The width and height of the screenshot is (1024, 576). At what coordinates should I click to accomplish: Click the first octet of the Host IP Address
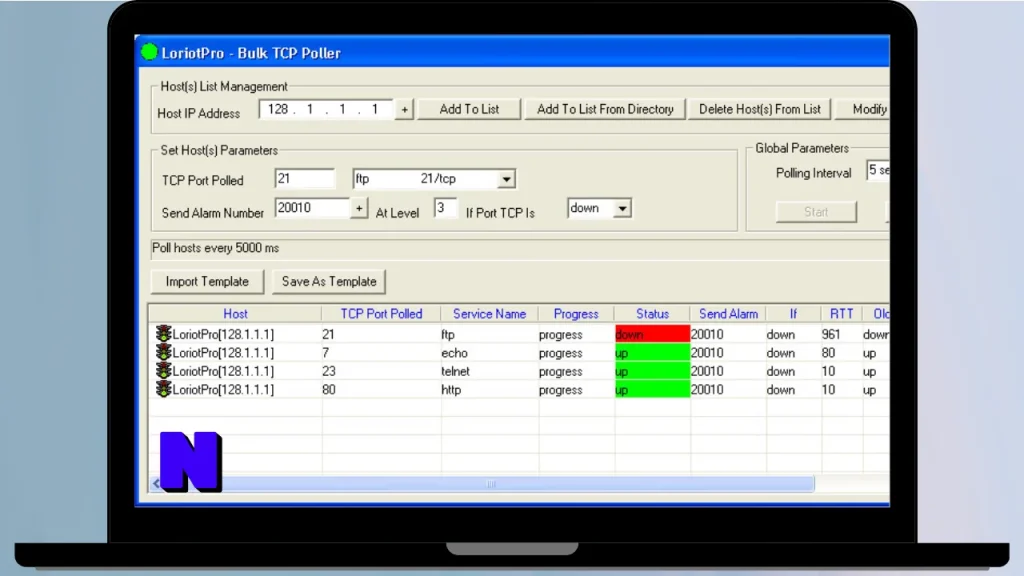point(278,109)
